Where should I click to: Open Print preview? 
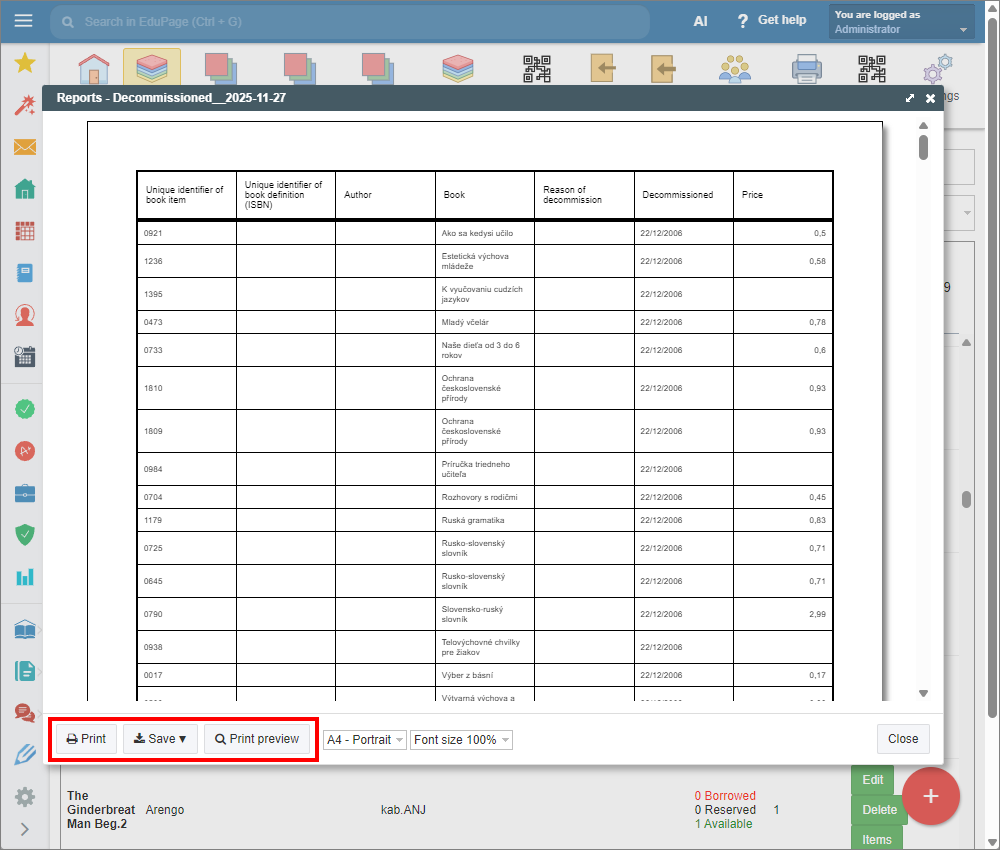pyautogui.click(x=257, y=739)
